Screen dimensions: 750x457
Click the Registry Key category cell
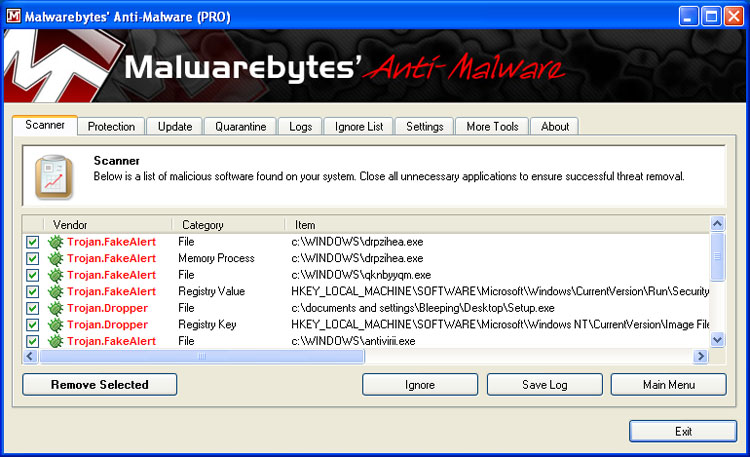coord(207,325)
